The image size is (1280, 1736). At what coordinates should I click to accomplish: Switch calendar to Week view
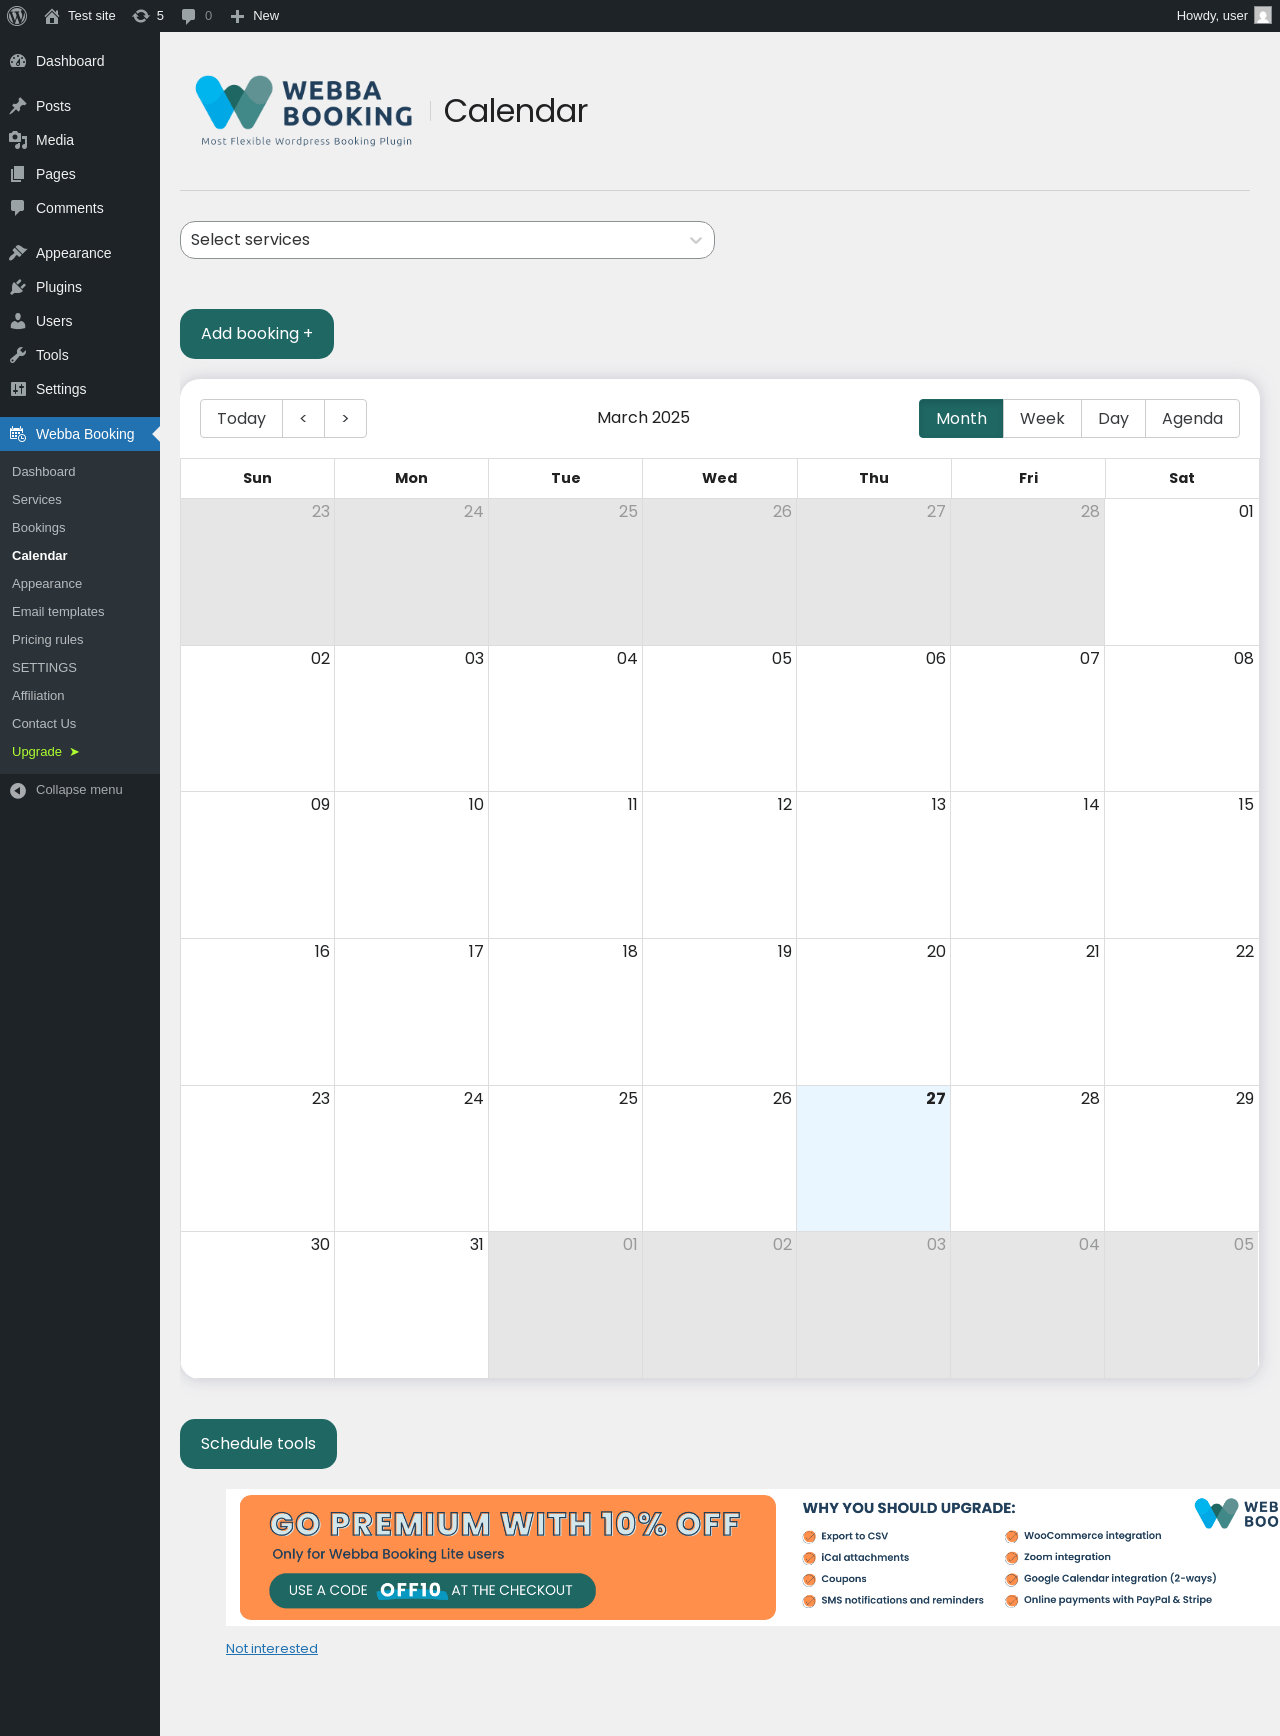point(1042,419)
